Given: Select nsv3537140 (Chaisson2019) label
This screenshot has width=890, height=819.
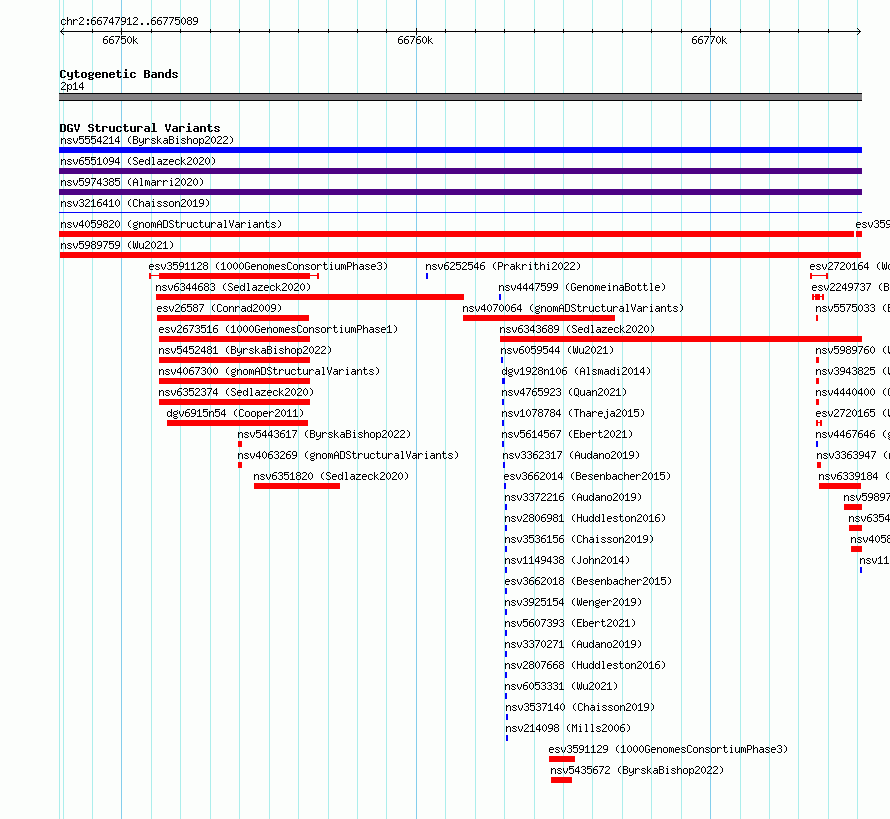Looking at the screenshot, I should [580, 707].
